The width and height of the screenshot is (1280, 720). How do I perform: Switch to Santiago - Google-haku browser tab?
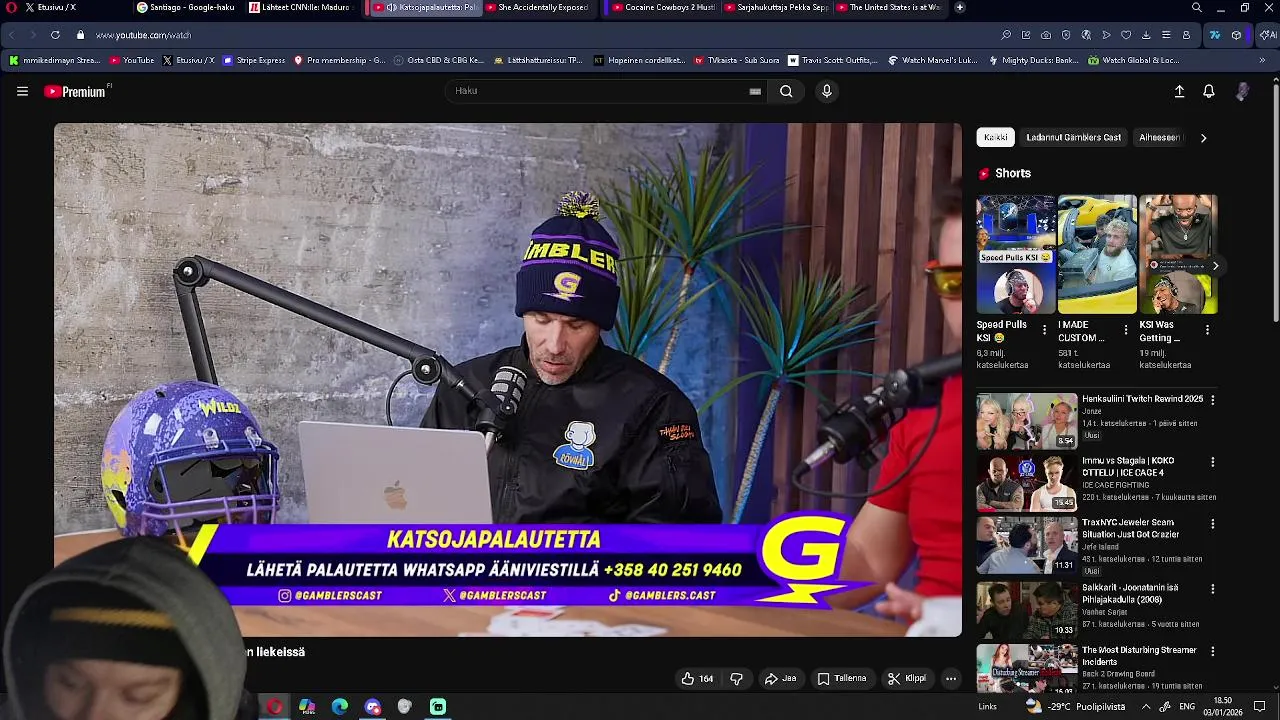pos(186,7)
